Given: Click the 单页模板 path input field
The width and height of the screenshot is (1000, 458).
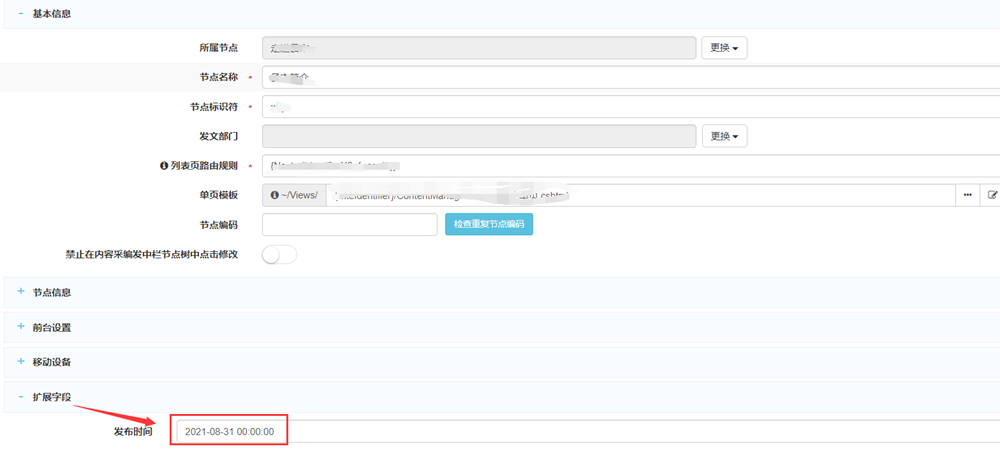Looking at the screenshot, I should click(x=640, y=195).
